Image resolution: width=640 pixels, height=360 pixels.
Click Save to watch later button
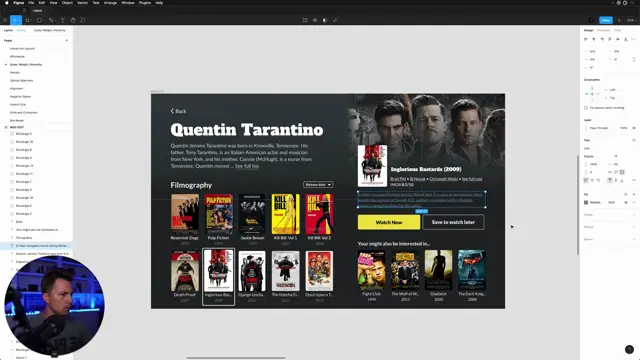click(453, 222)
